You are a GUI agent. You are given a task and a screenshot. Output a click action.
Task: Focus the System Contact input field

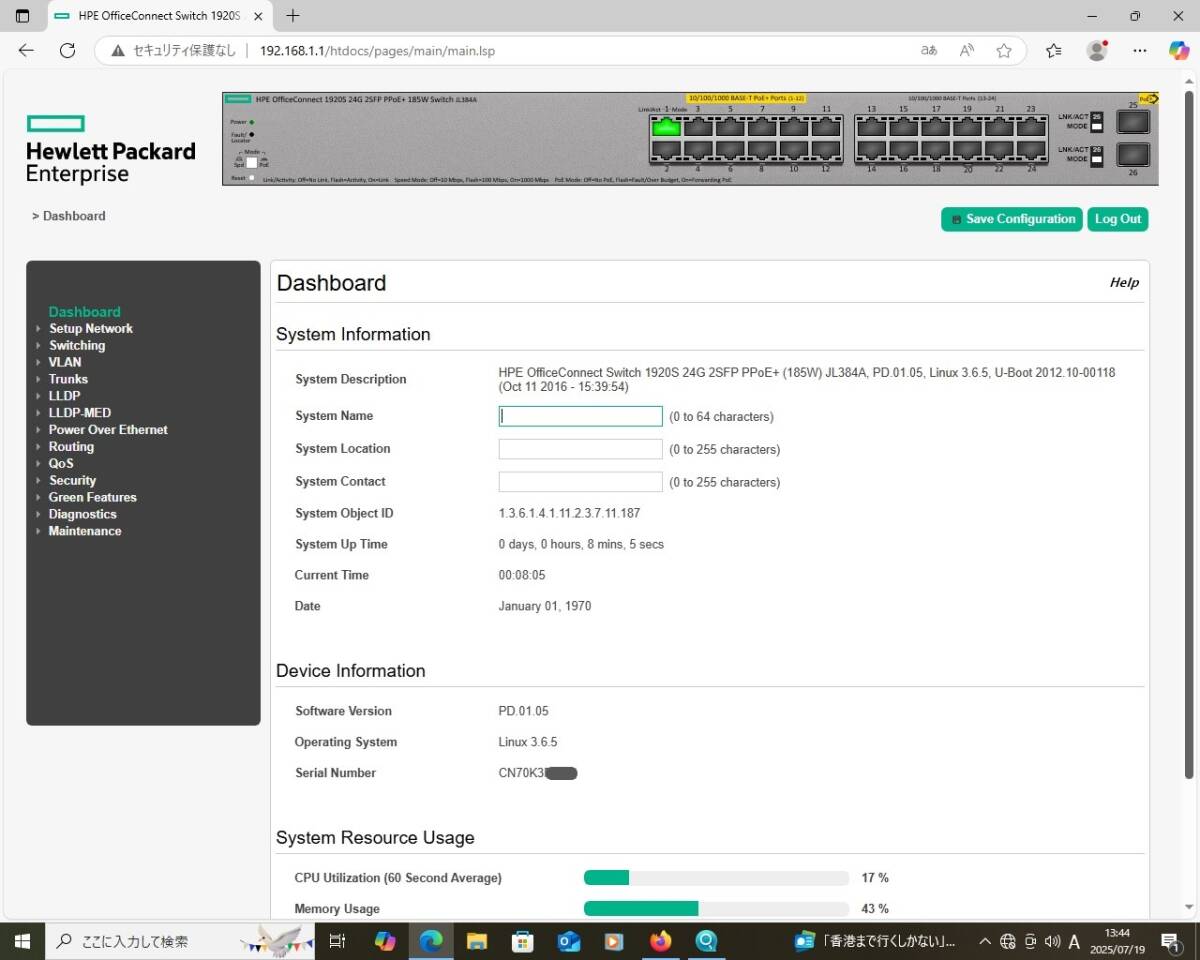pyautogui.click(x=580, y=482)
